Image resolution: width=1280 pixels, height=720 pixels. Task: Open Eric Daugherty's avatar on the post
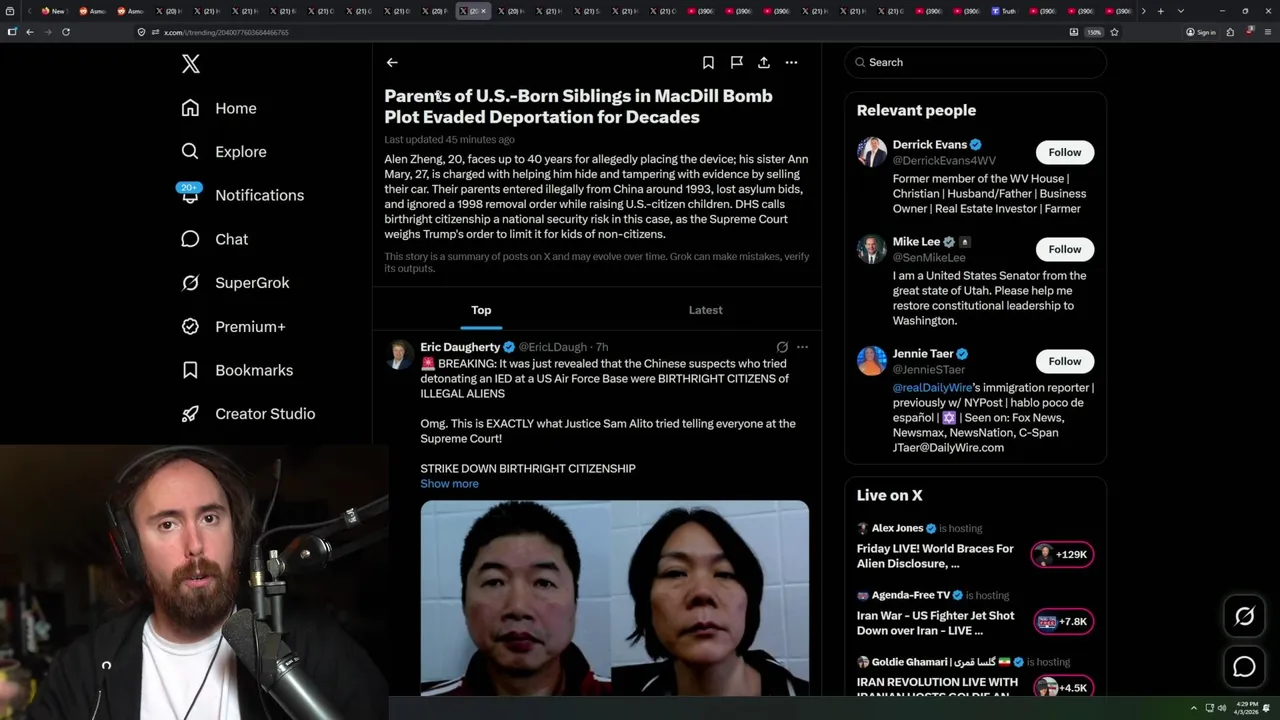[400, 355]
